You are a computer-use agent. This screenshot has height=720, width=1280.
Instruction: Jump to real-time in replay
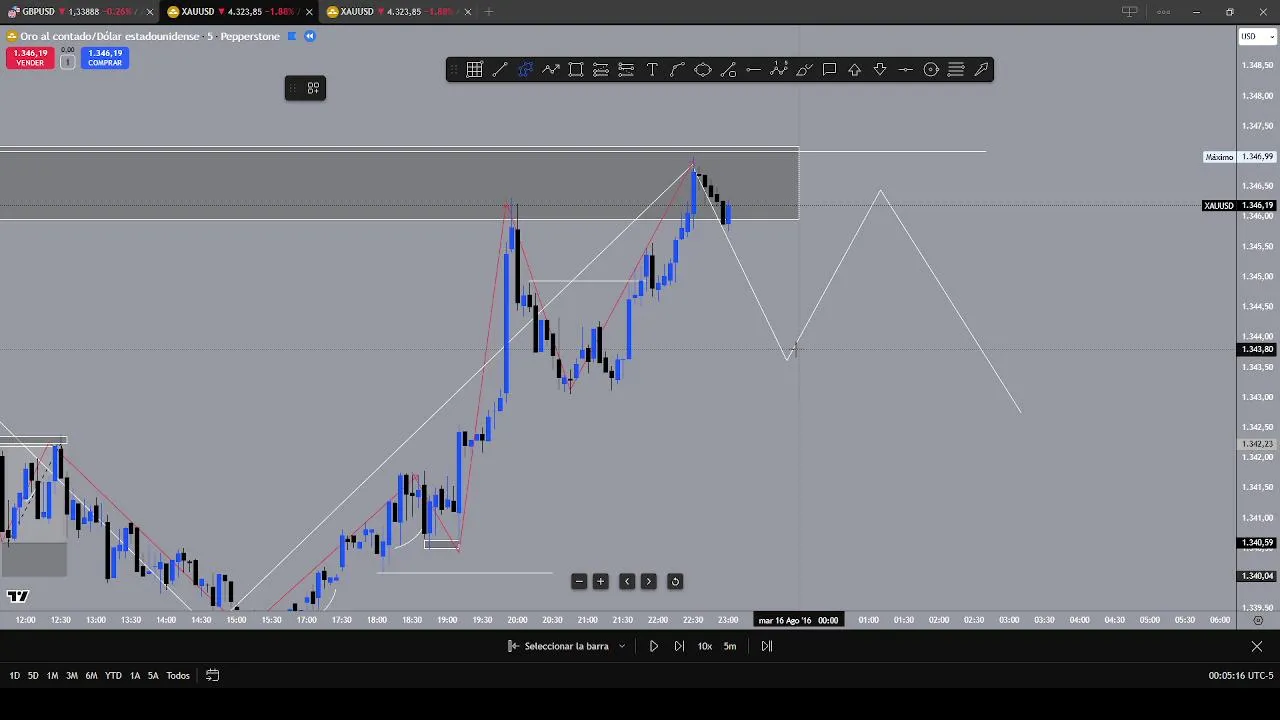767,646
